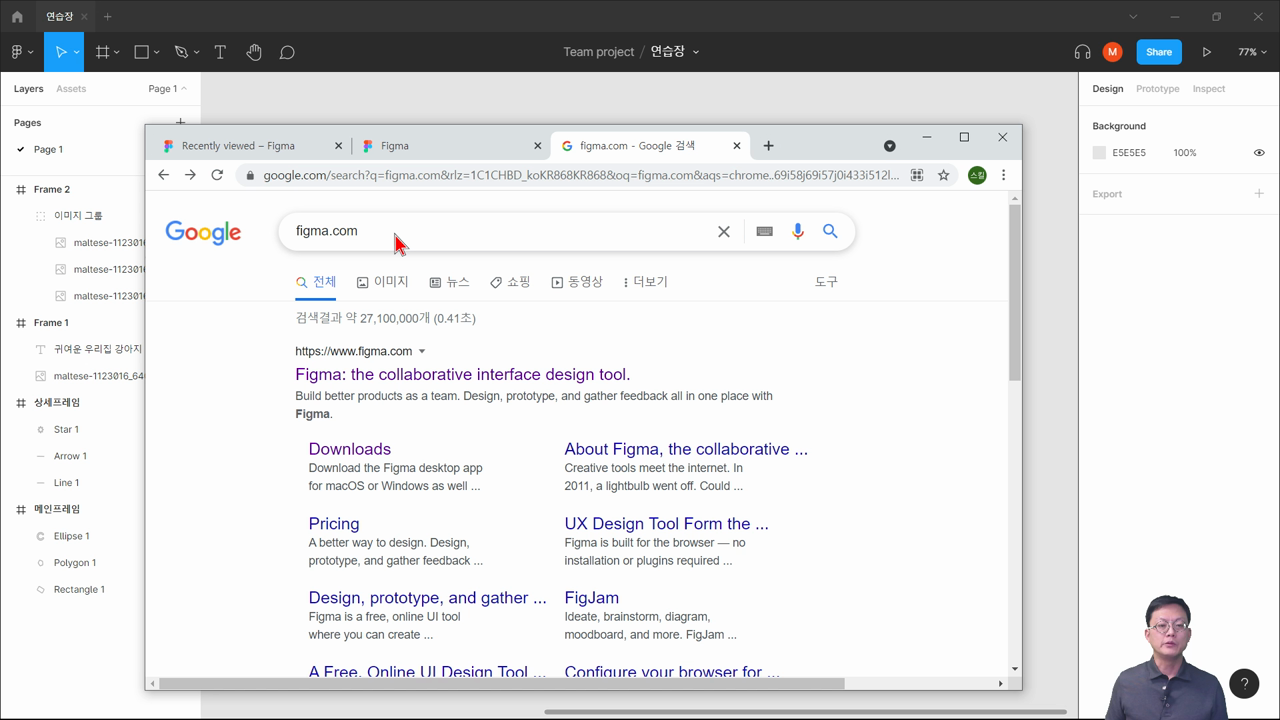The width and height of the screenshot is (1280, 720).
Task: Click the Background color swatch
Action: [1099, 153]
